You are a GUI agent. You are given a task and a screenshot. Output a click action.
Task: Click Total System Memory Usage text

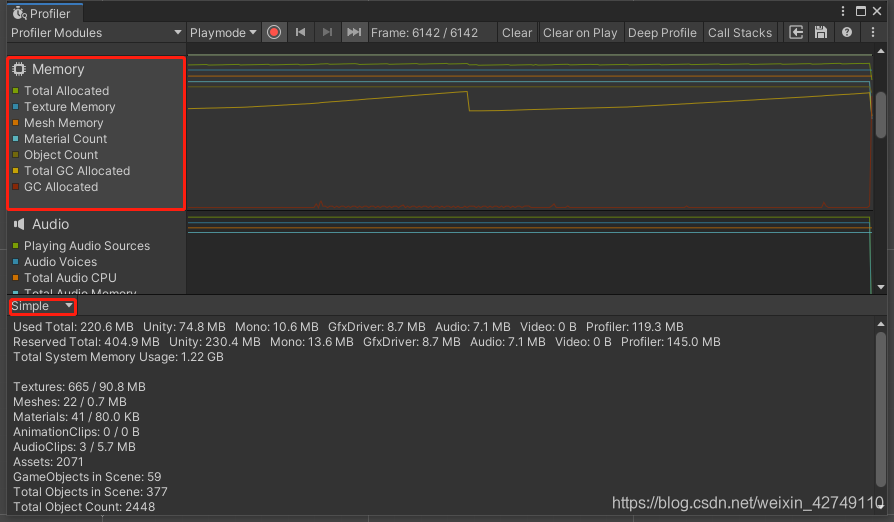pyautogui.click(x=118, y=357)
